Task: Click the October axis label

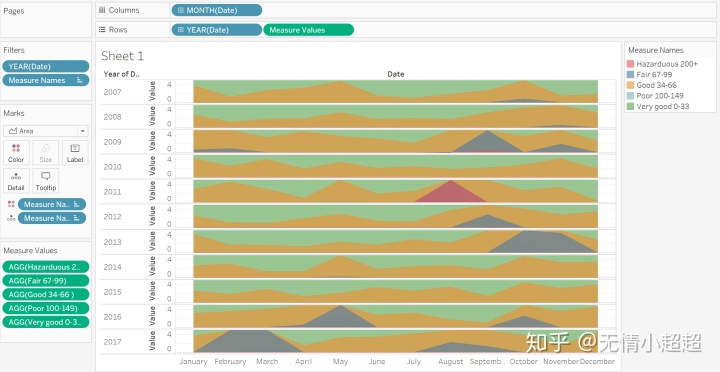Action: click(x=523, y=361)
